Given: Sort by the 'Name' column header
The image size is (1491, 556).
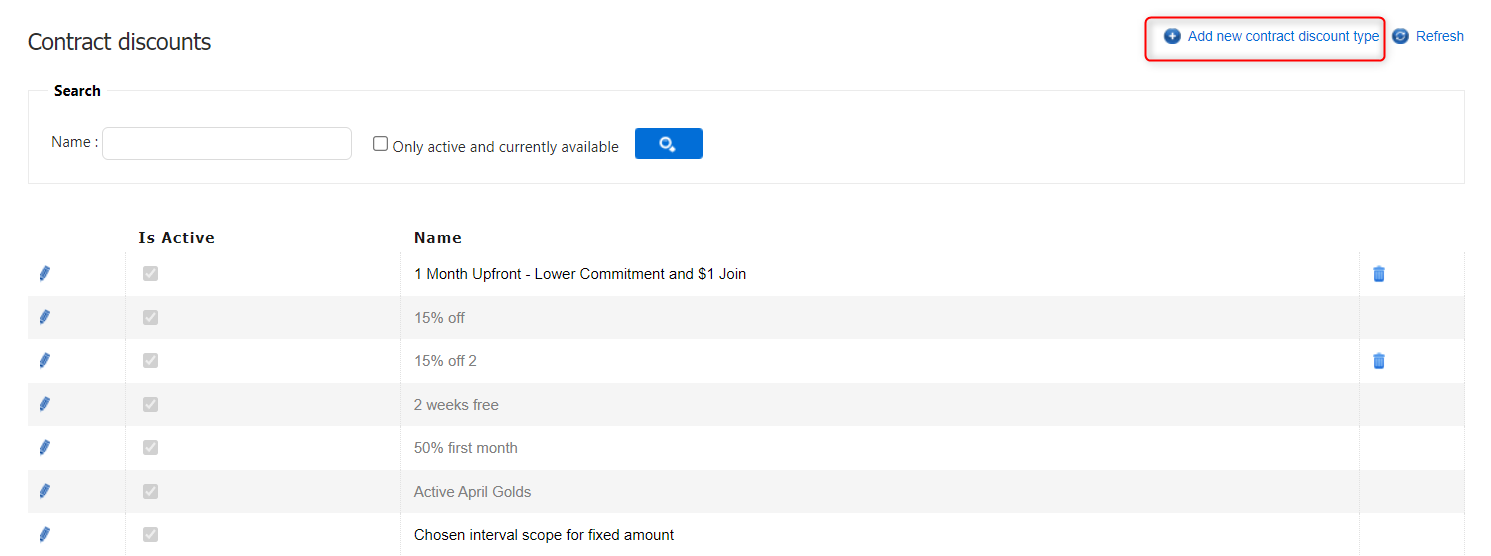Looking at the screenshot, I should click(x=438, y=238).
